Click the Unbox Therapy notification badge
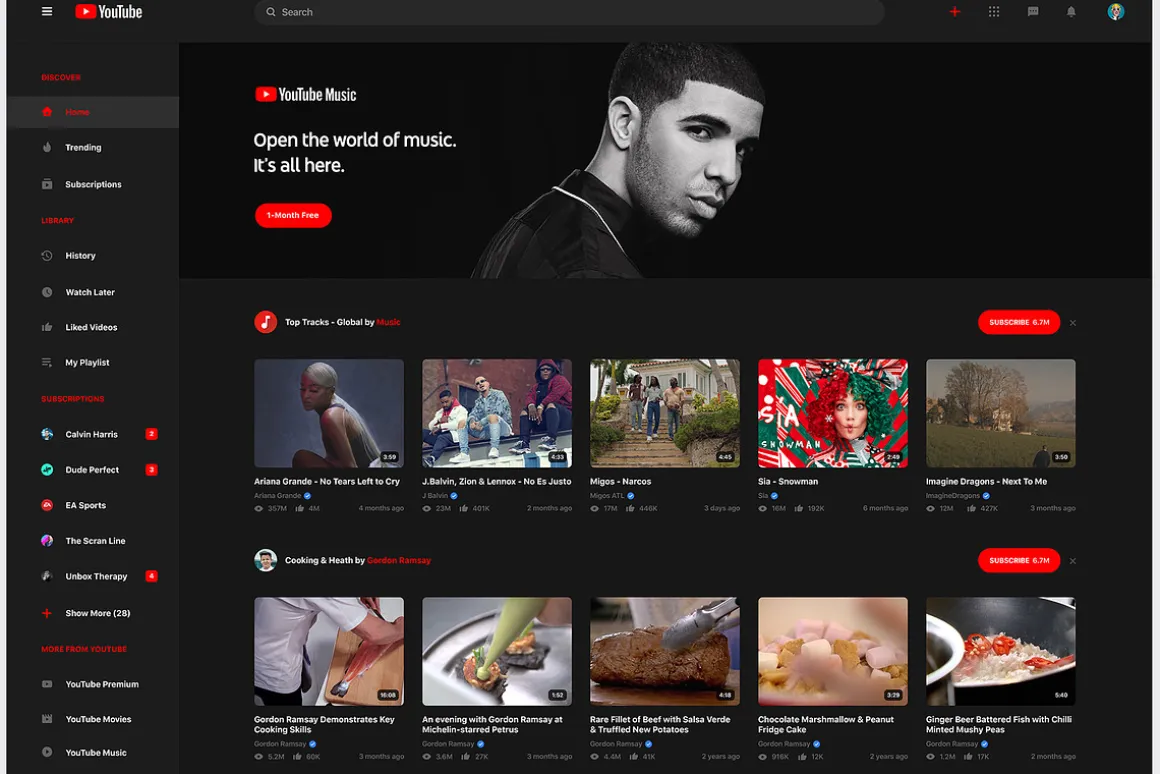1160x774 pixels. tap(152, 576)
